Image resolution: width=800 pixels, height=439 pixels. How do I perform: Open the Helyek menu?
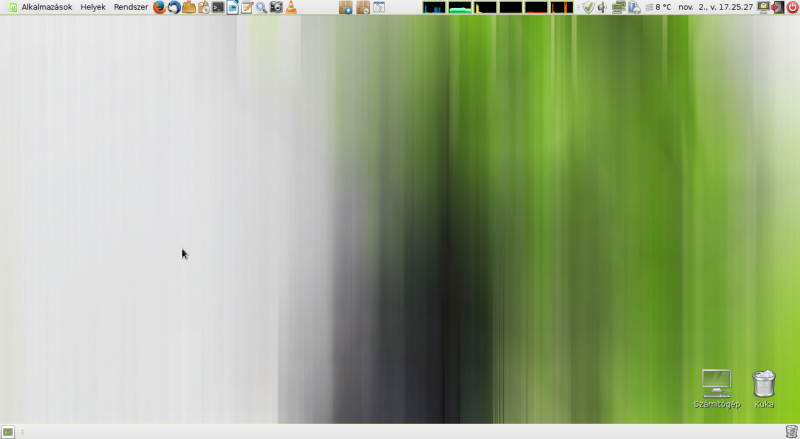(93, 7)
